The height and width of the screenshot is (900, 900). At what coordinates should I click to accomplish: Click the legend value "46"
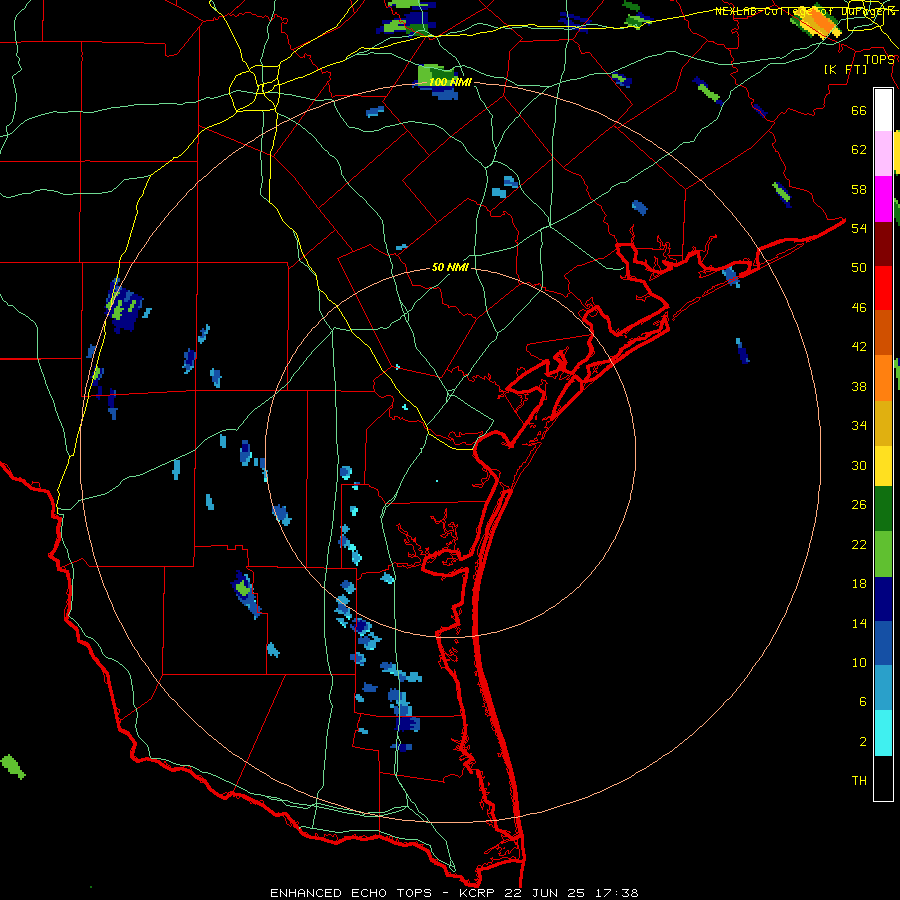[x=859, y=308]
